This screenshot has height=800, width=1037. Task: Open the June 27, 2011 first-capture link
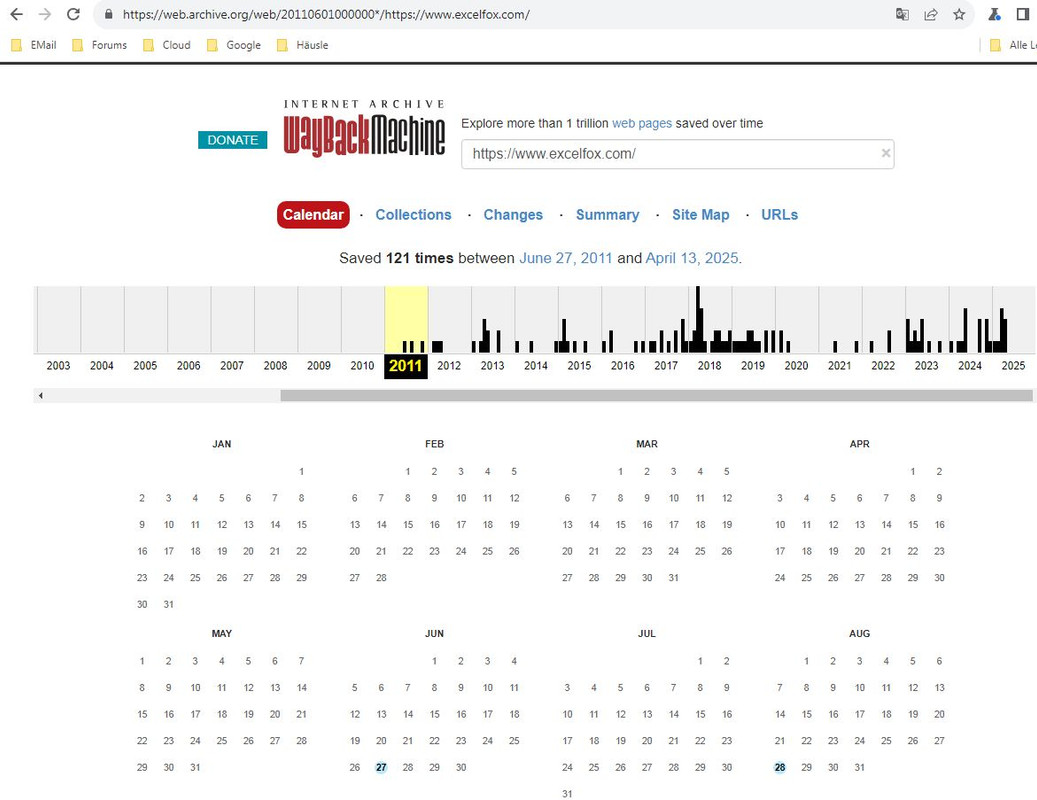coord(565,258)
